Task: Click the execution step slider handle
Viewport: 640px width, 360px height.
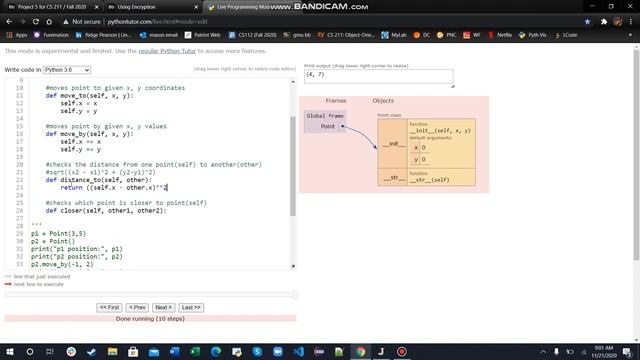Action: pyautogui.click(x=295, y=295)
